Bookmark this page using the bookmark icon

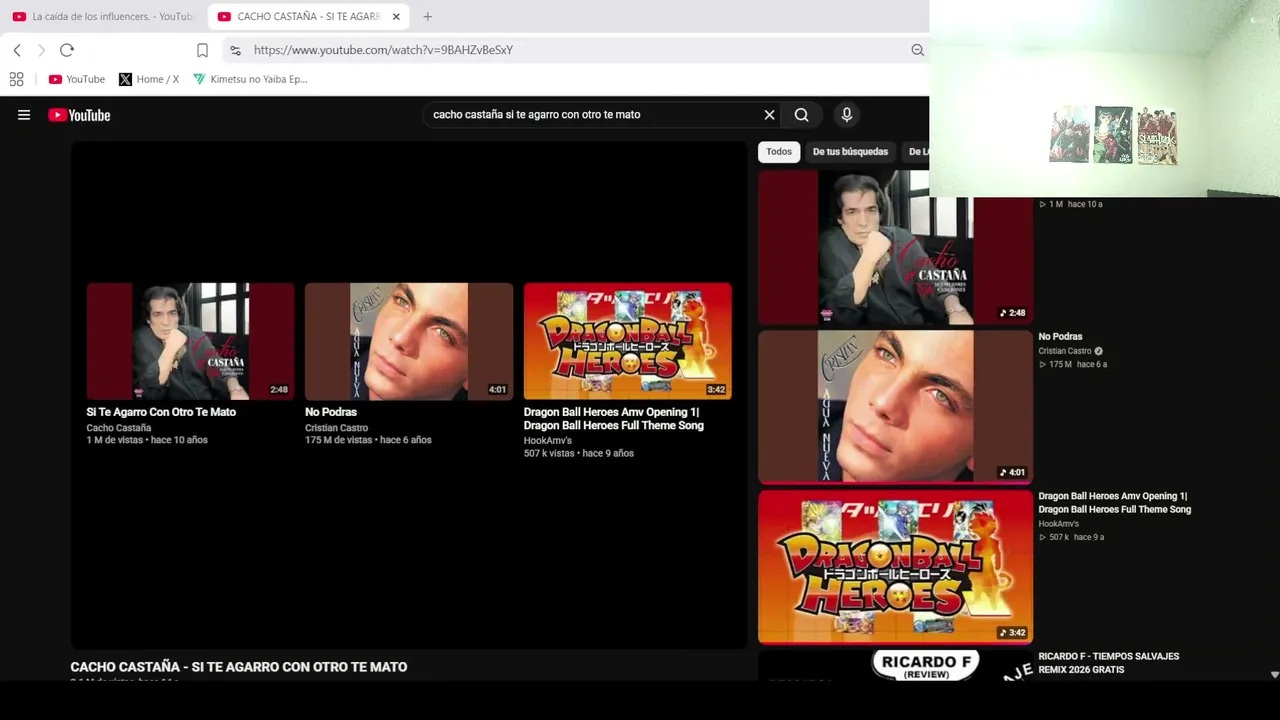202,50
